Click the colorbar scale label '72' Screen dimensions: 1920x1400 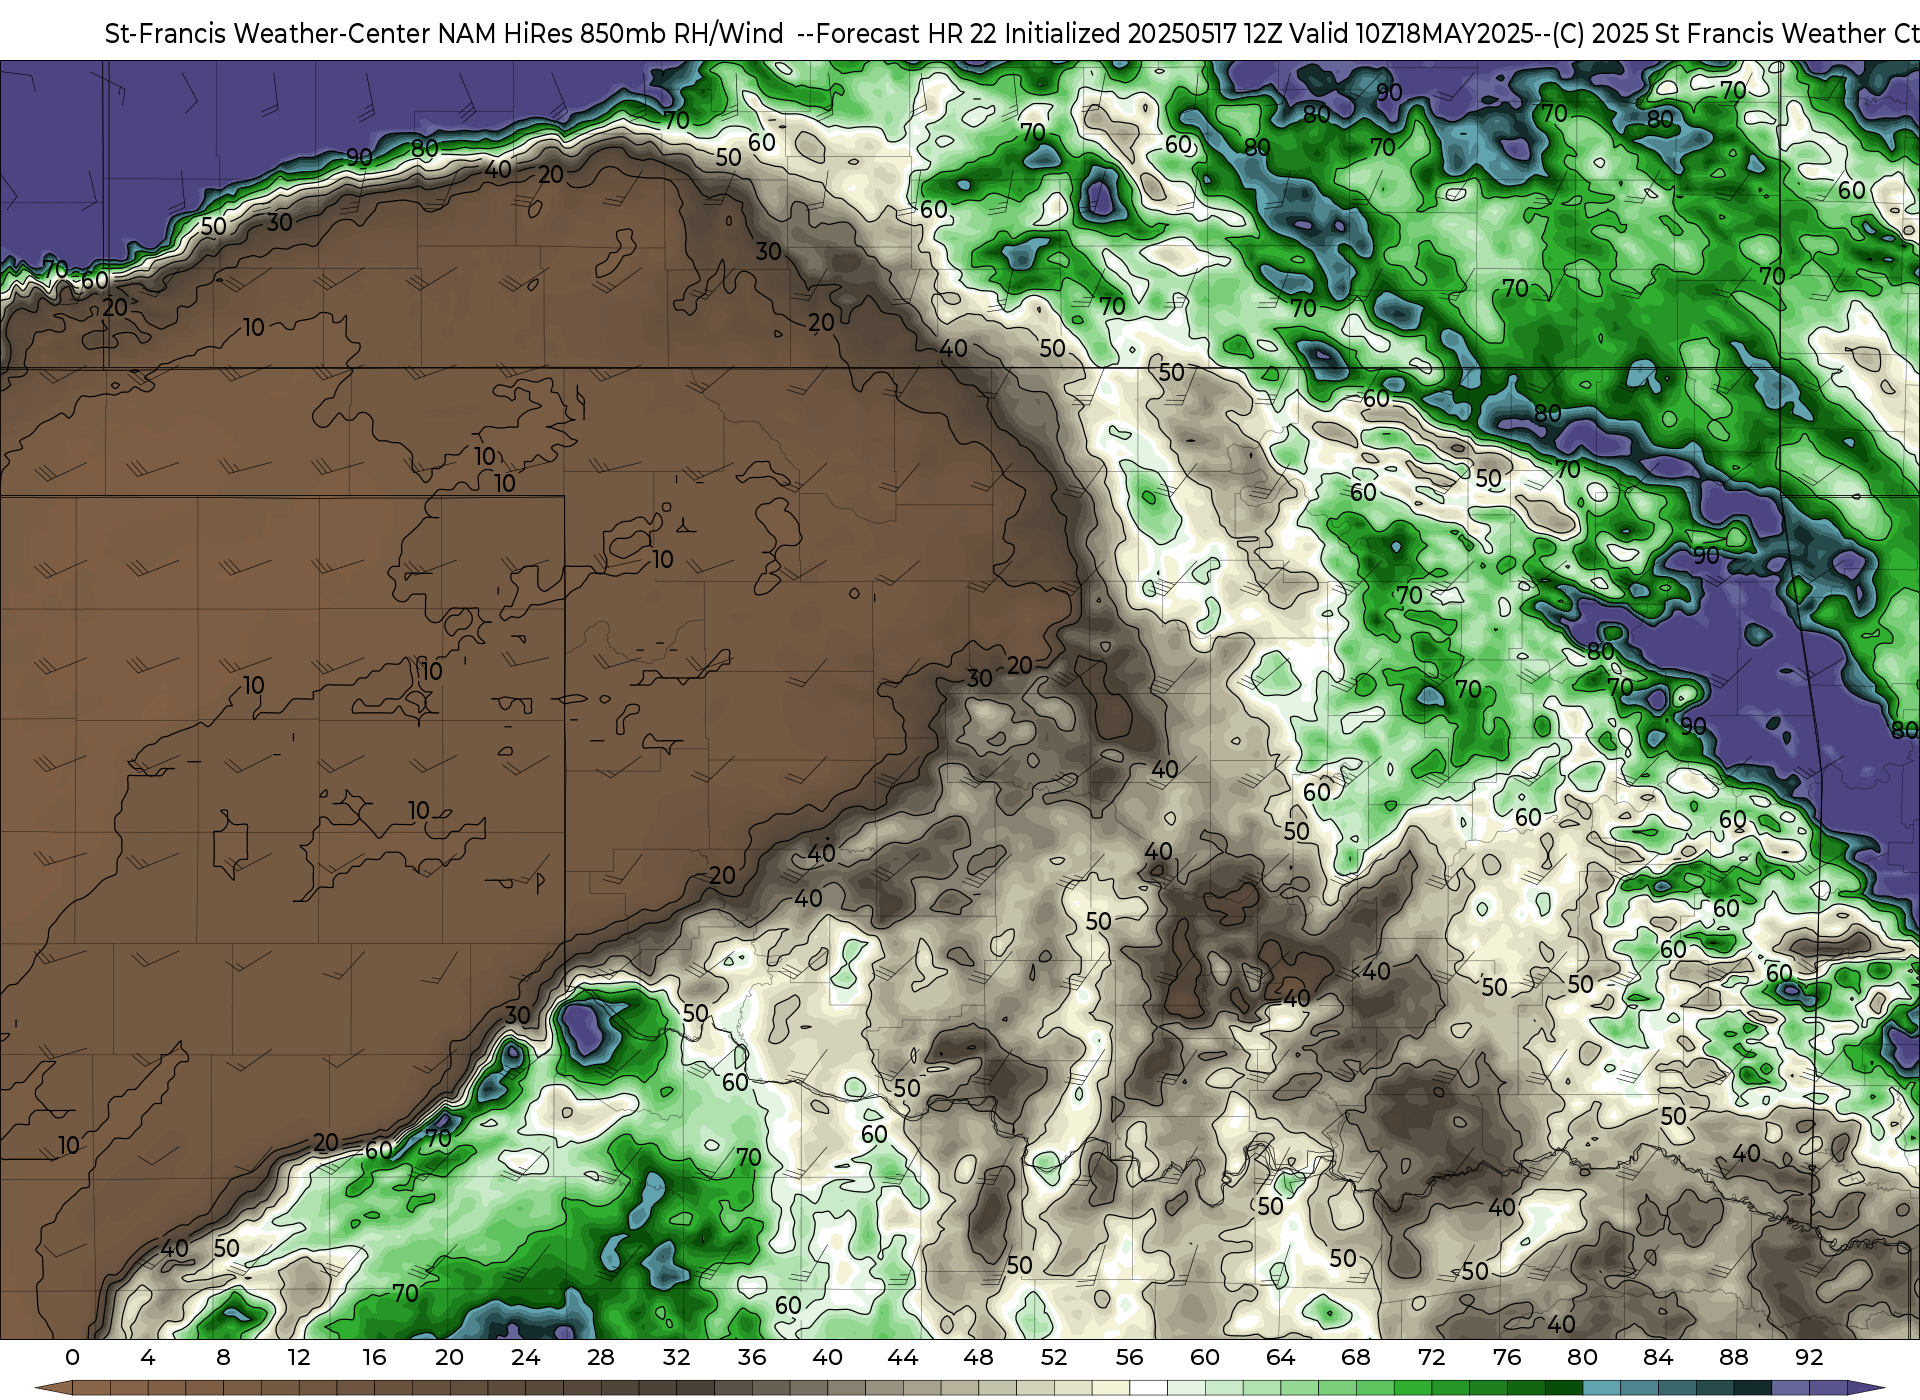pos(1431,1357)
